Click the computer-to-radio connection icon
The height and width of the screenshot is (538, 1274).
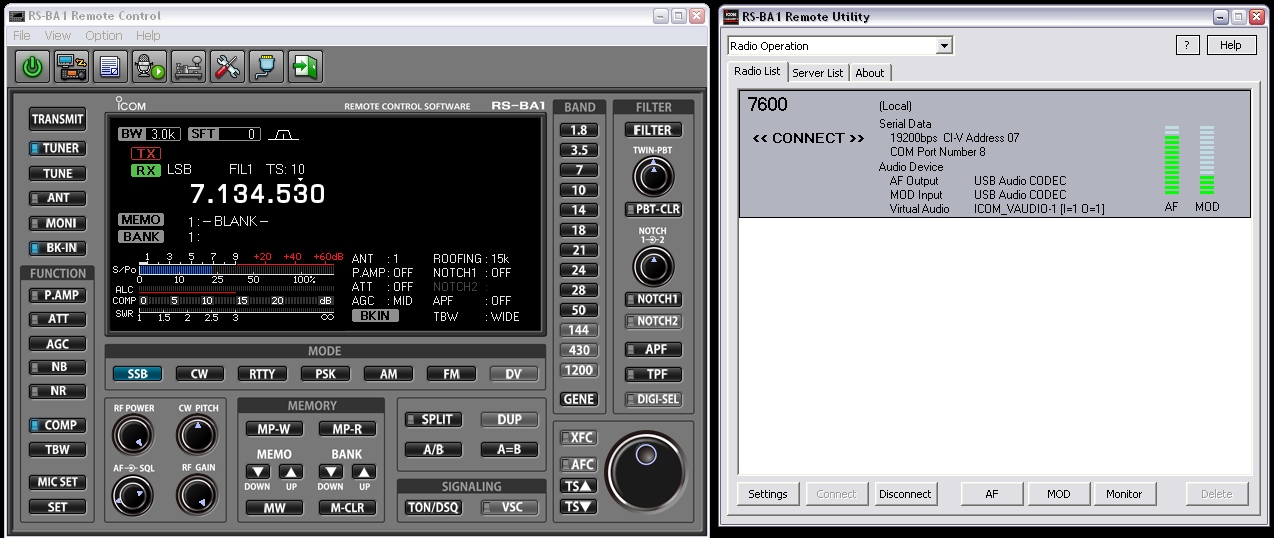tap(71, 67)
